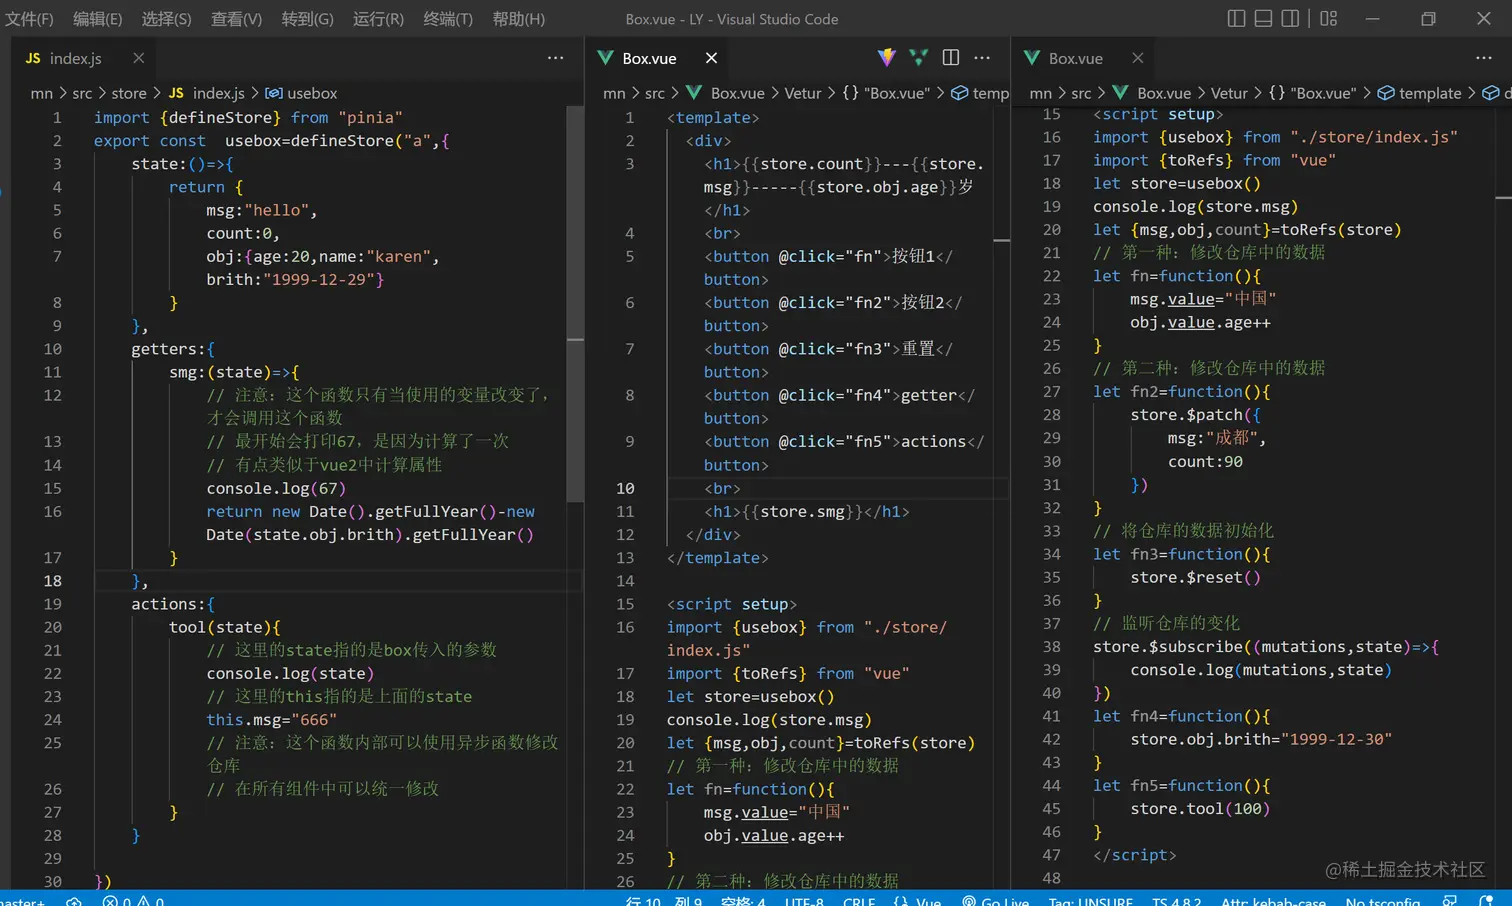Toggle the bottom panel layout icon
Image resolution: width=1512 pixels, height=906 pixels.
(x=1263, y=18)
